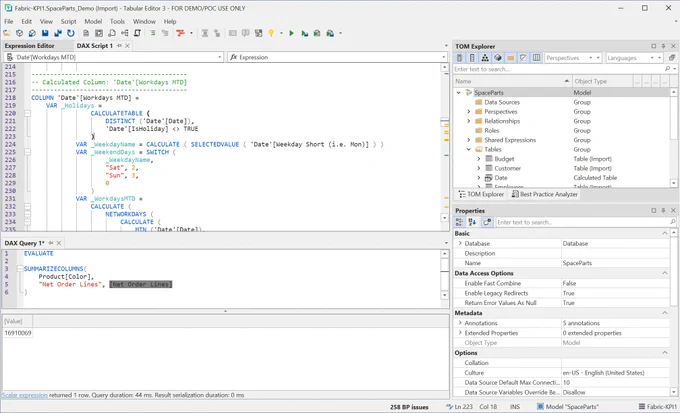Pin the TOM Explorer panel with auto-hide icon
This screenshot has width=680, height=413.
tap(663, 46)
